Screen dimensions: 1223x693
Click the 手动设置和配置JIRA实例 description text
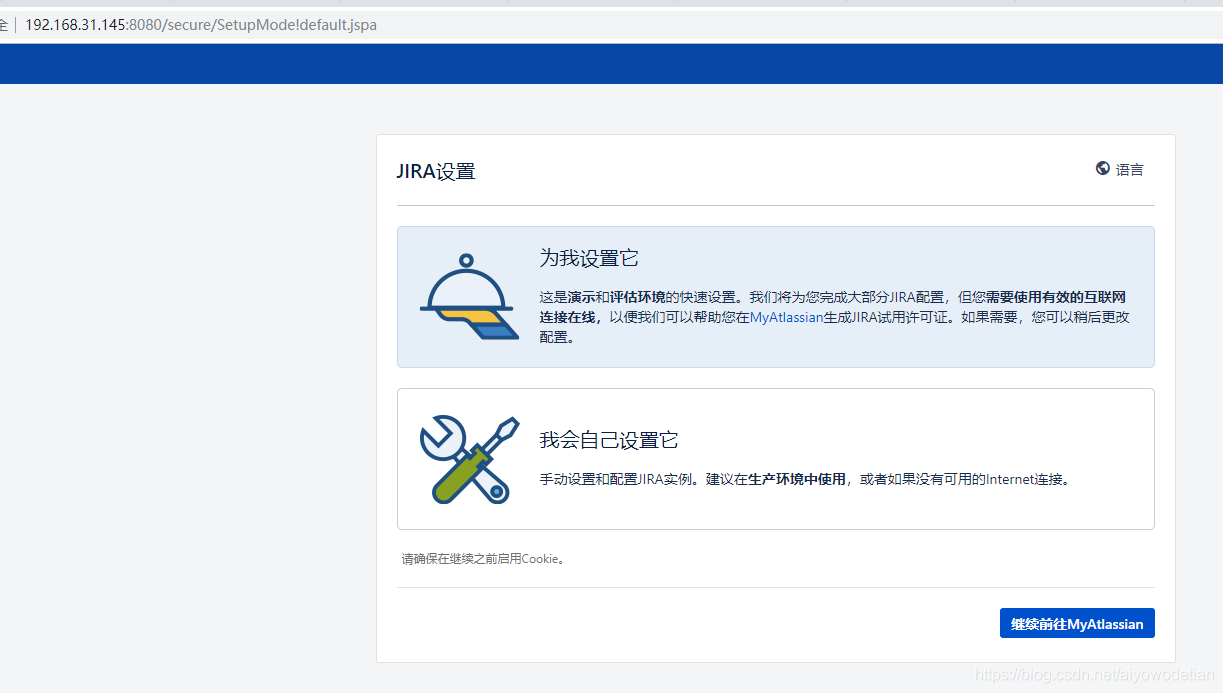click(805, 479)
